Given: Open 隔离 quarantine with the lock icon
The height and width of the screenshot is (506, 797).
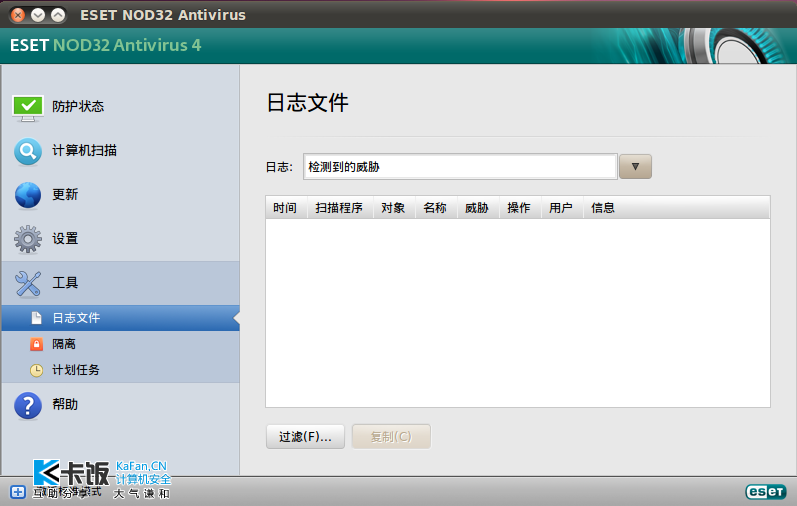Looking at the screenshot, I should click(36, 344).
